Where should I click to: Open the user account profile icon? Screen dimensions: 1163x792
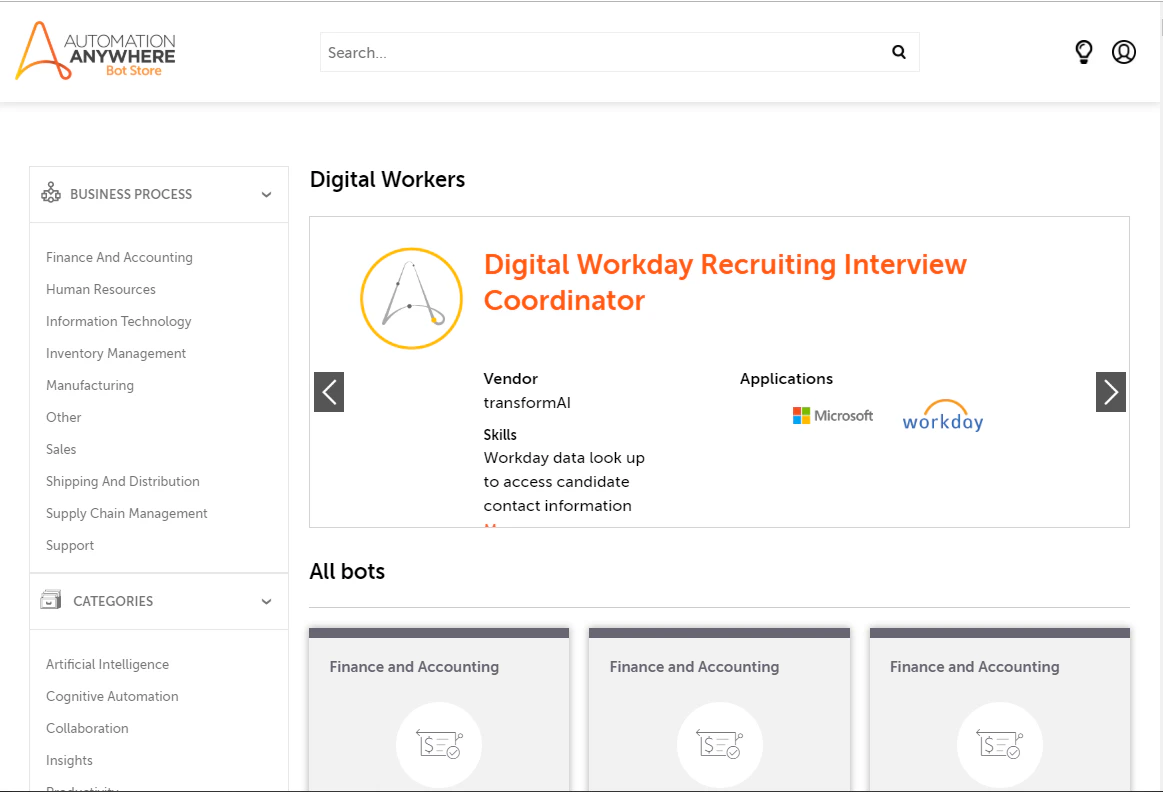click(1124, 52)
